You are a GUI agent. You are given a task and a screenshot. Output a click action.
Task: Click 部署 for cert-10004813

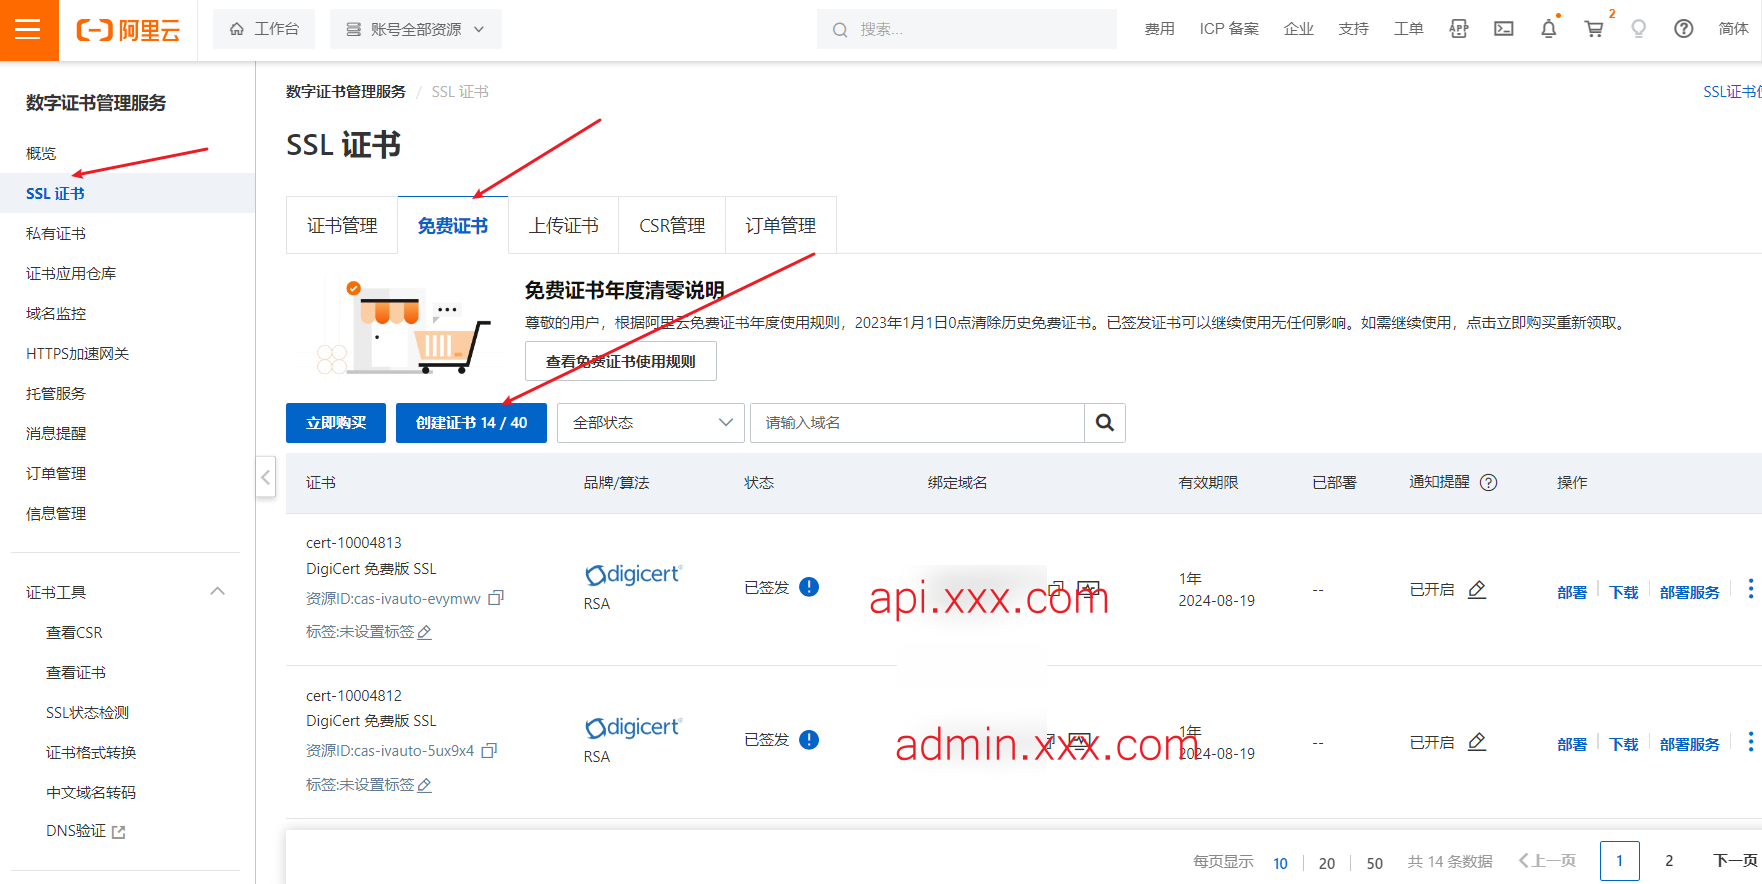click(x=1572, y=592)
